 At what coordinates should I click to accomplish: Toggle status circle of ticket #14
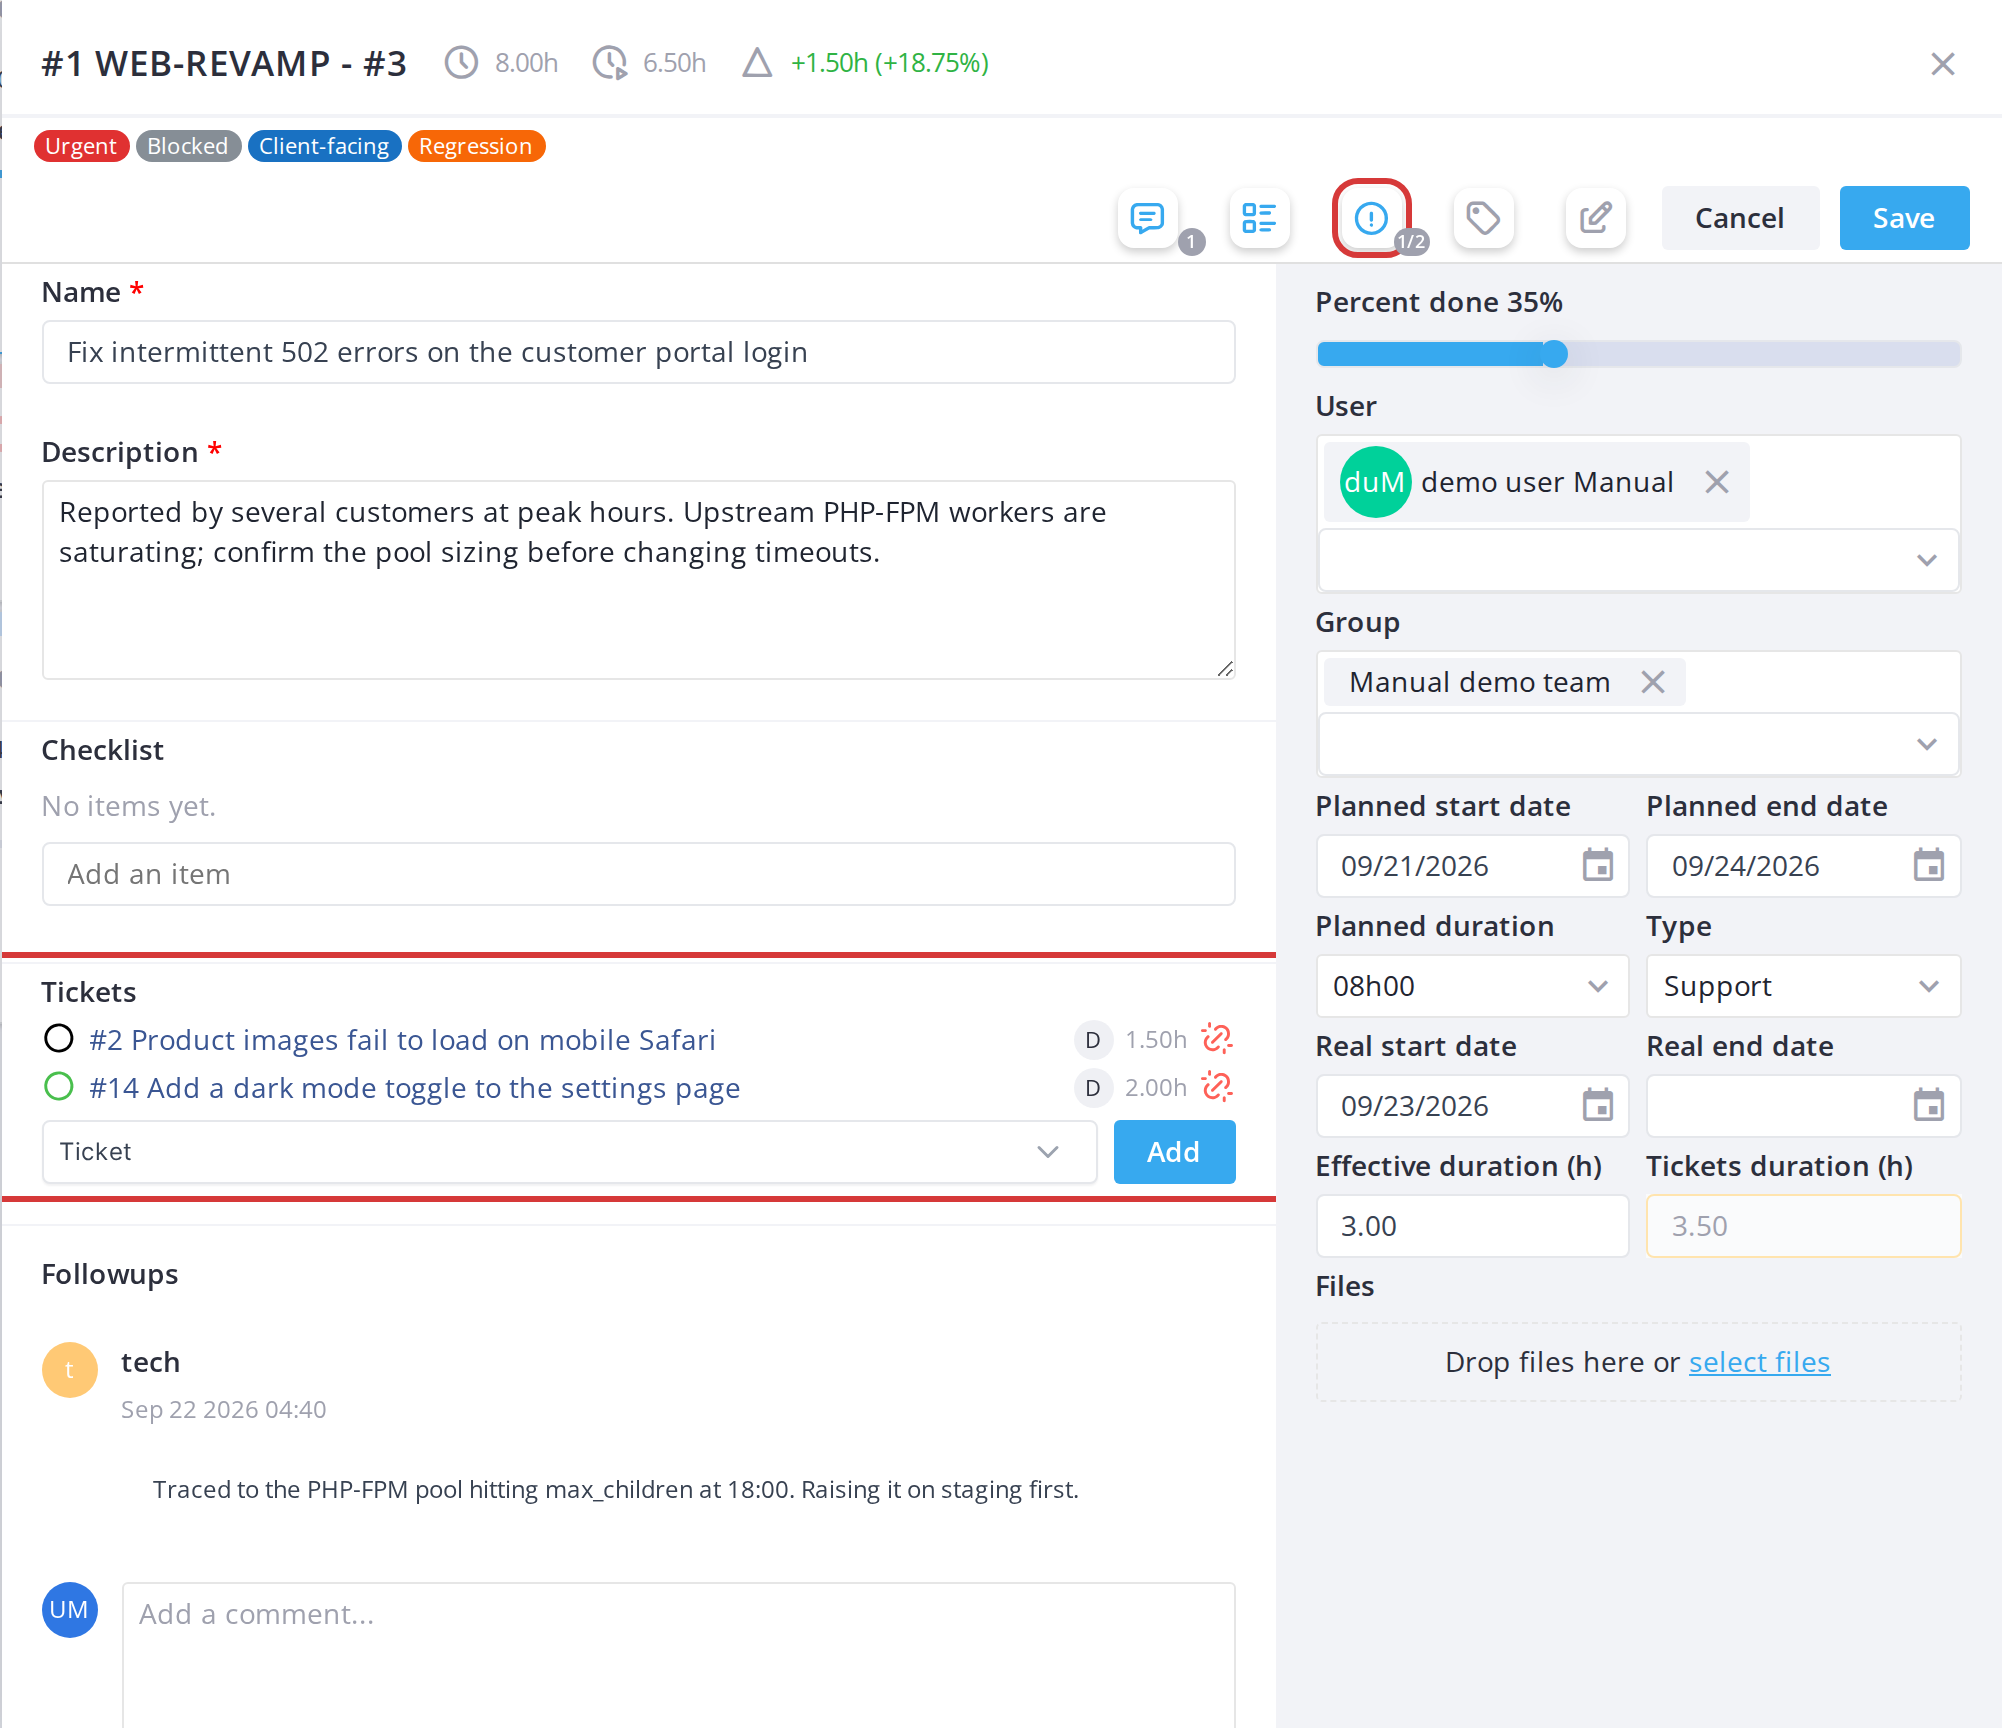pos(59,1087)
